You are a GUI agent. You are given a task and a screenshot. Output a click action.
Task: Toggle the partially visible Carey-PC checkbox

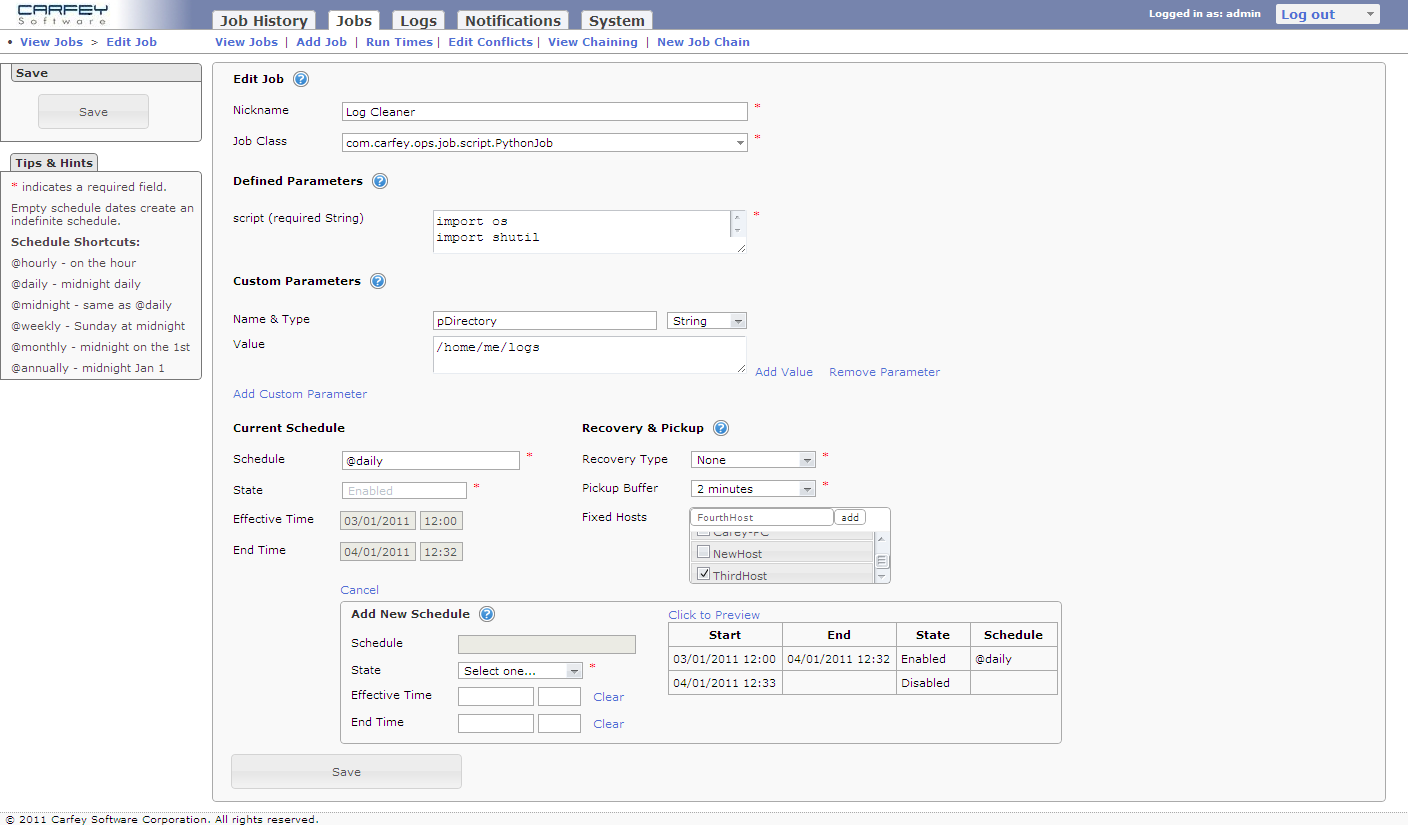point(704,535)
